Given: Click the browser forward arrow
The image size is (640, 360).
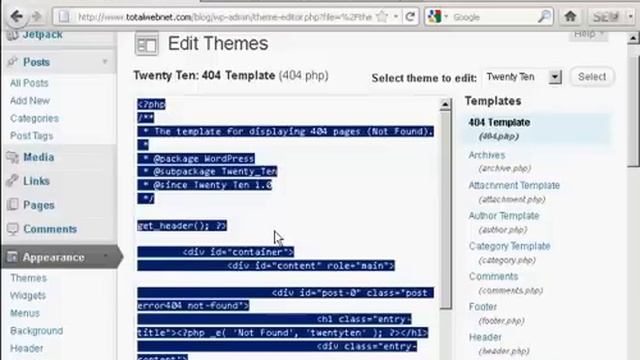Looking at the screenshot, I should pyautogui.click(x=36, y=17).
